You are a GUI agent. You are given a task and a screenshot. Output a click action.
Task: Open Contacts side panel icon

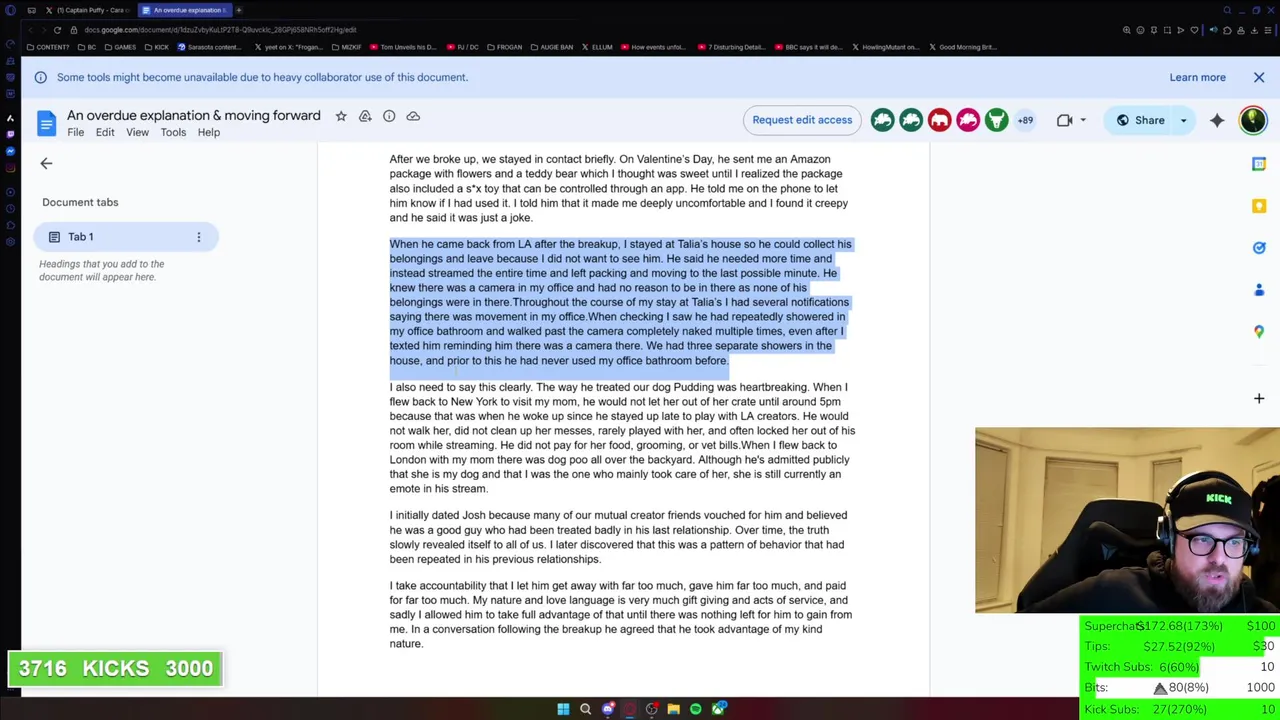1259,290
